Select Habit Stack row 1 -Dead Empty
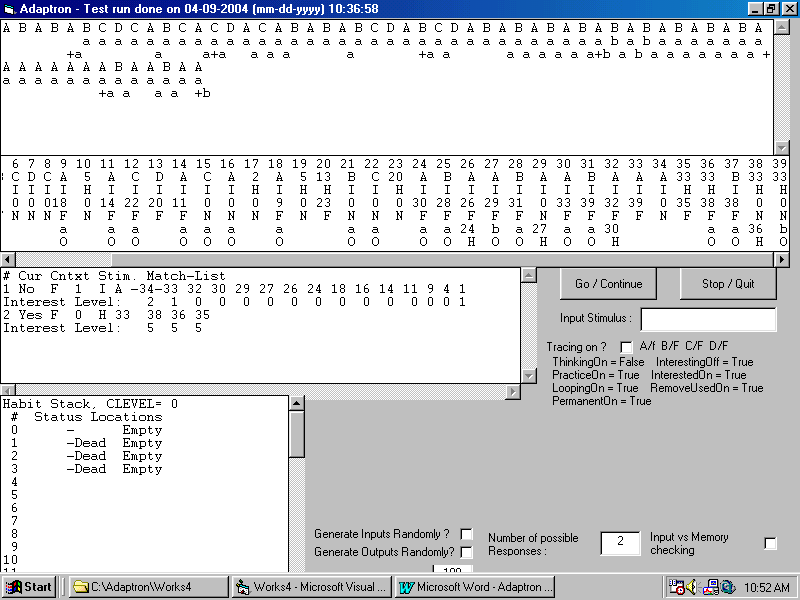 coord(87,443)
